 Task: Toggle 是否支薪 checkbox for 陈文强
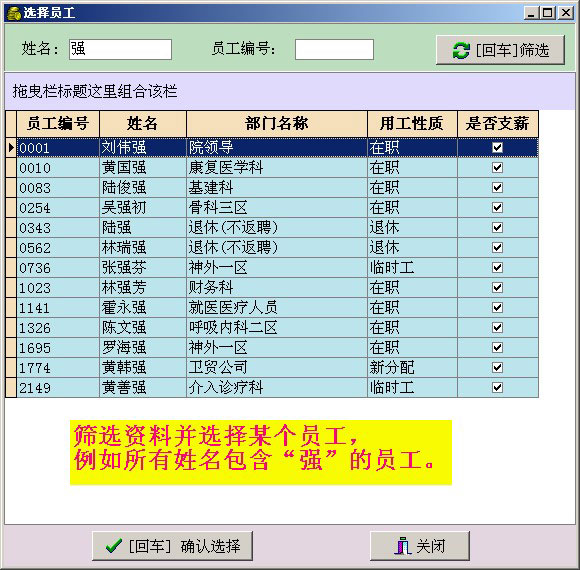click(498, 327)
